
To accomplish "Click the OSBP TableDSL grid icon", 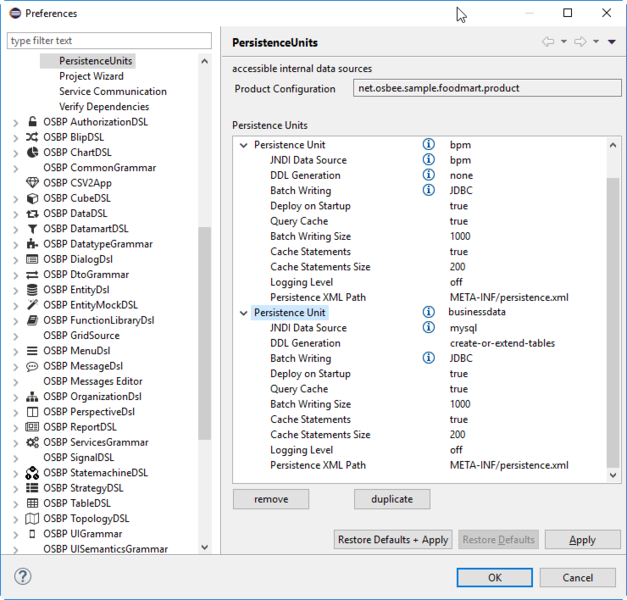I will [x=32, y=503].
